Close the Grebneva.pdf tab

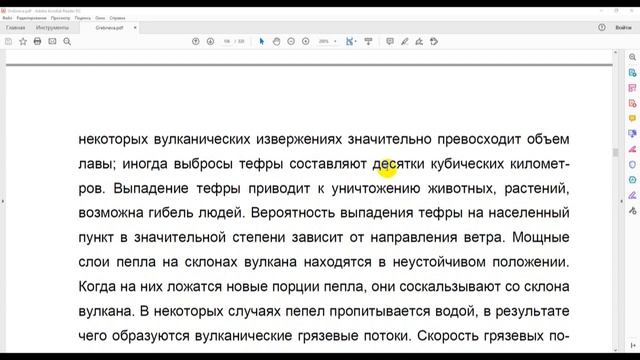pyautogui.click(x=135, y=28)
